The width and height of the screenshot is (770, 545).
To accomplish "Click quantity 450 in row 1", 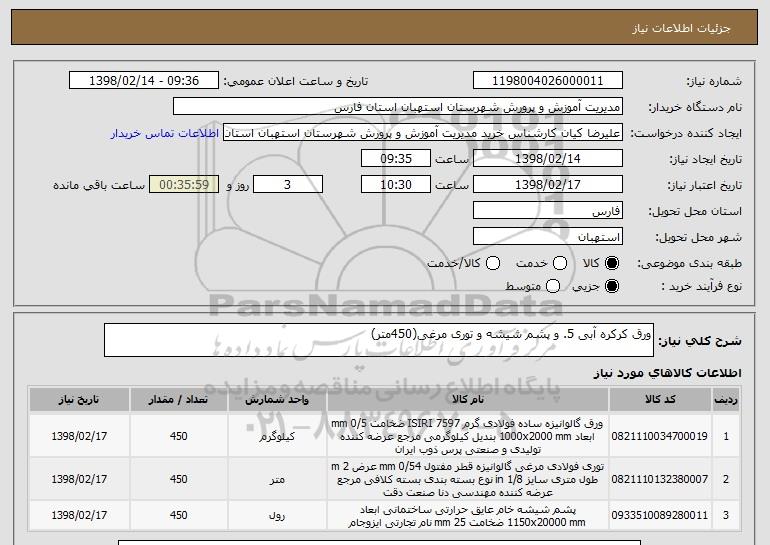I will [x=178, y=436].
